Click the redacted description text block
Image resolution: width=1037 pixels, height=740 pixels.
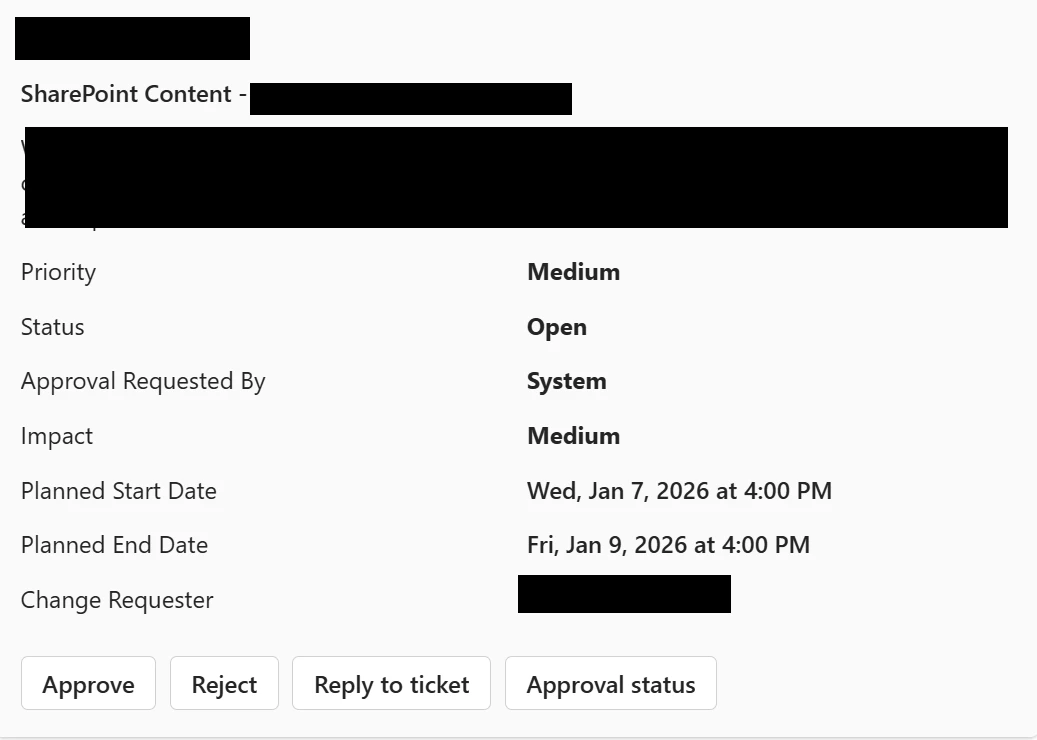click(516, 177)
